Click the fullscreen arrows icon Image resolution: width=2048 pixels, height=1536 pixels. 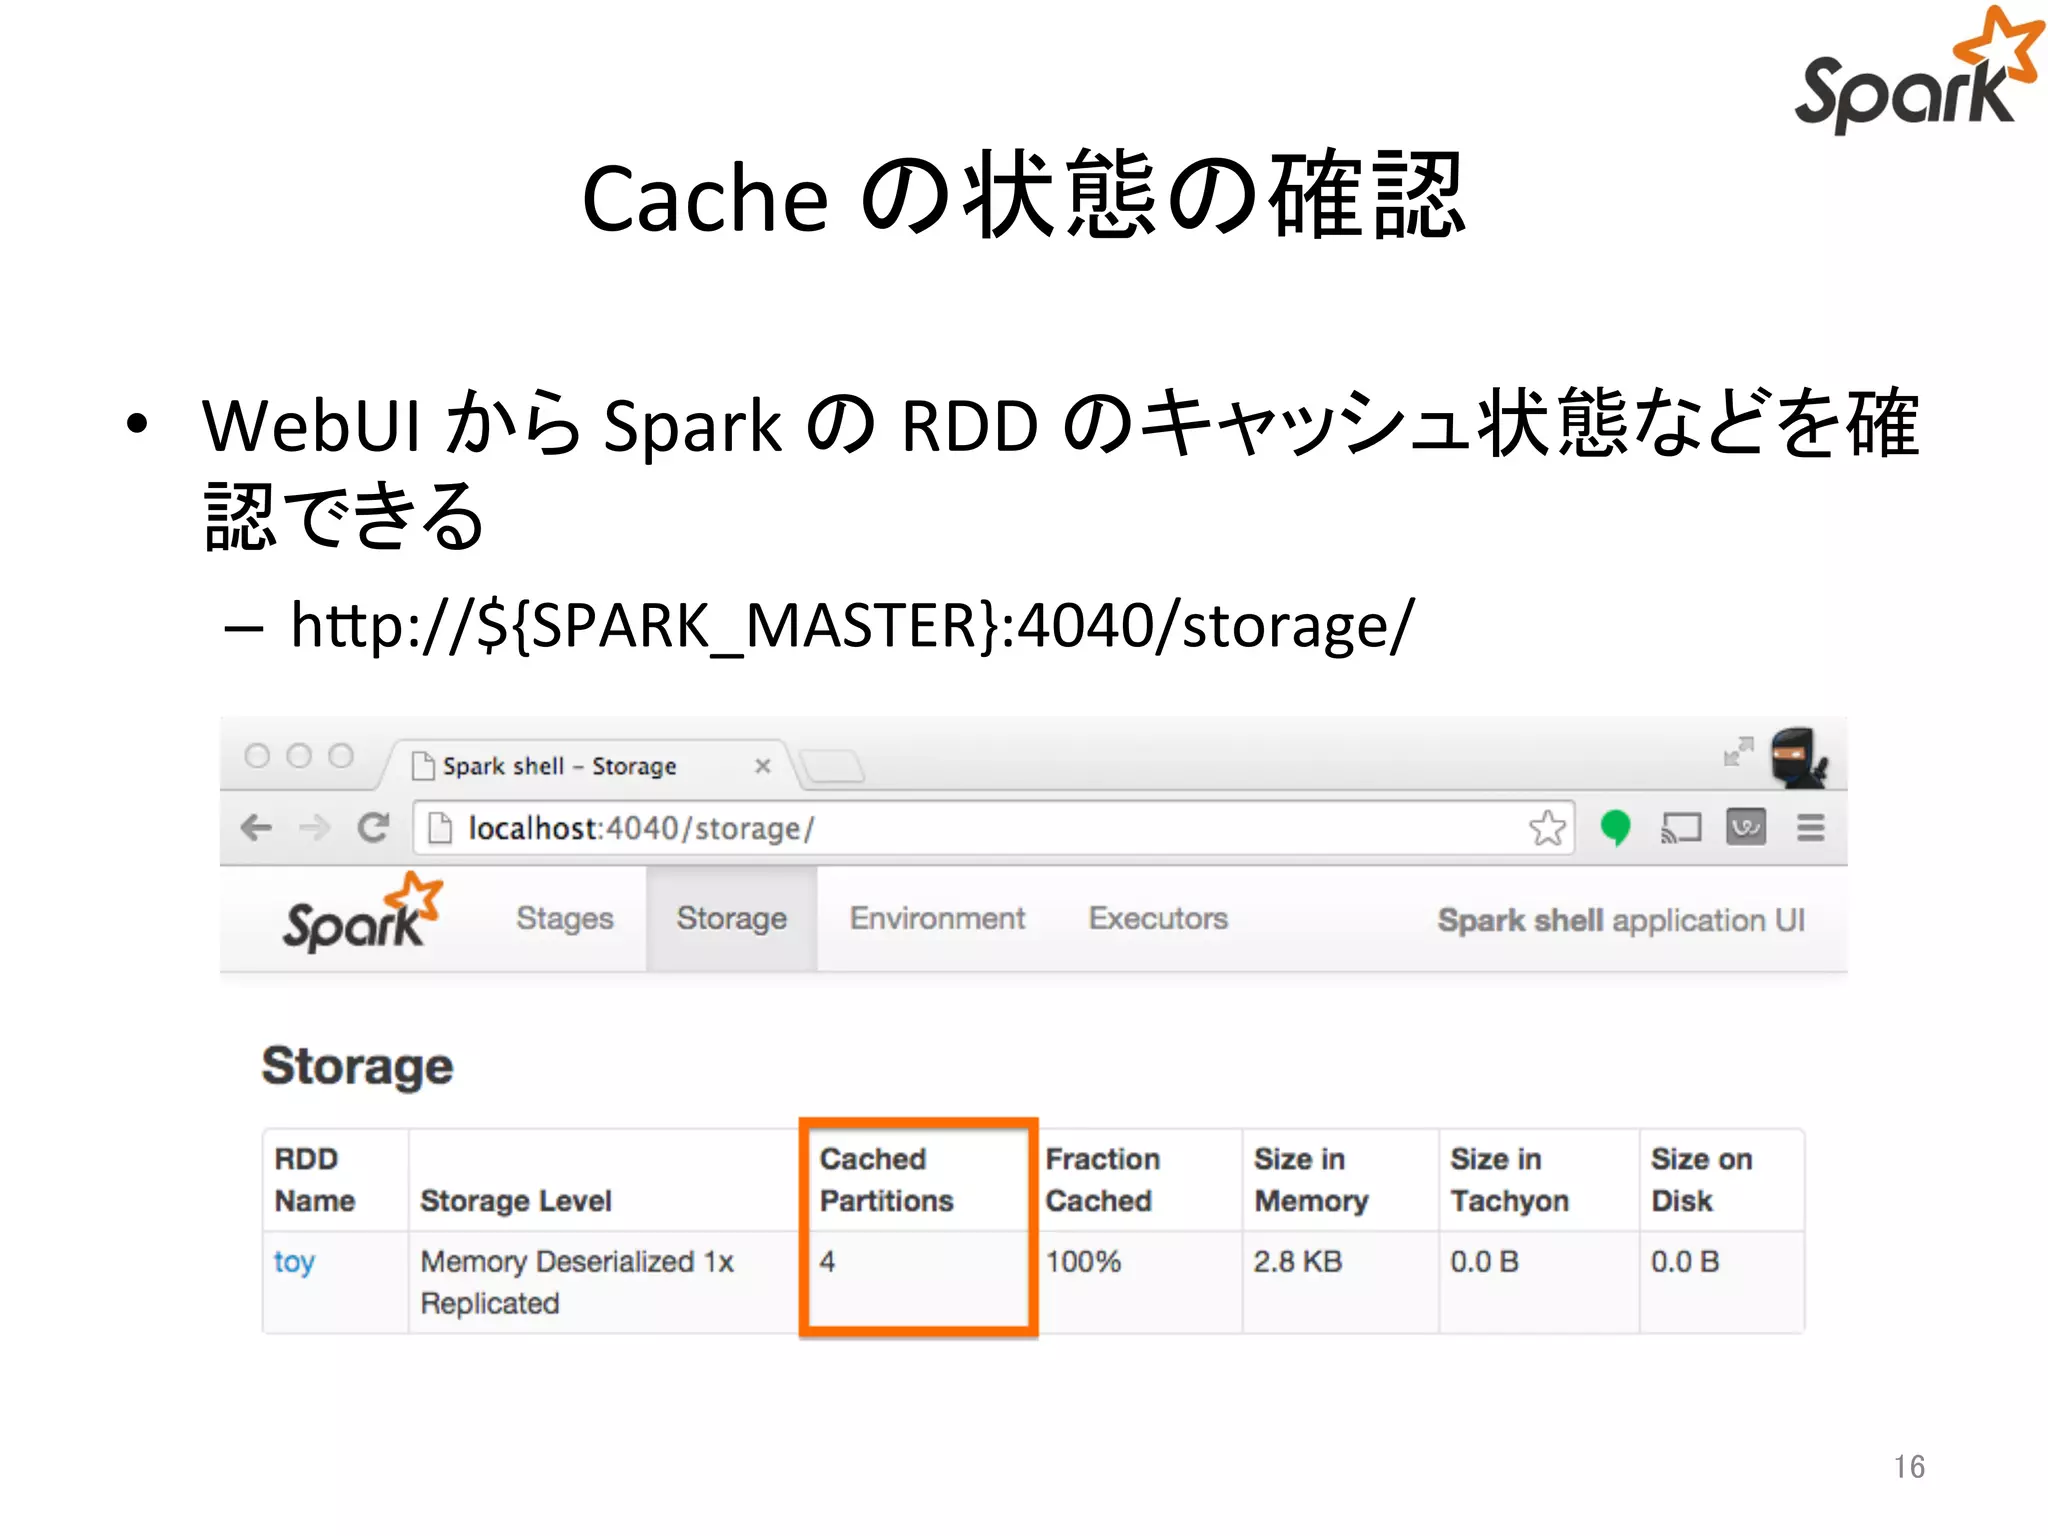click(1738, 752)
